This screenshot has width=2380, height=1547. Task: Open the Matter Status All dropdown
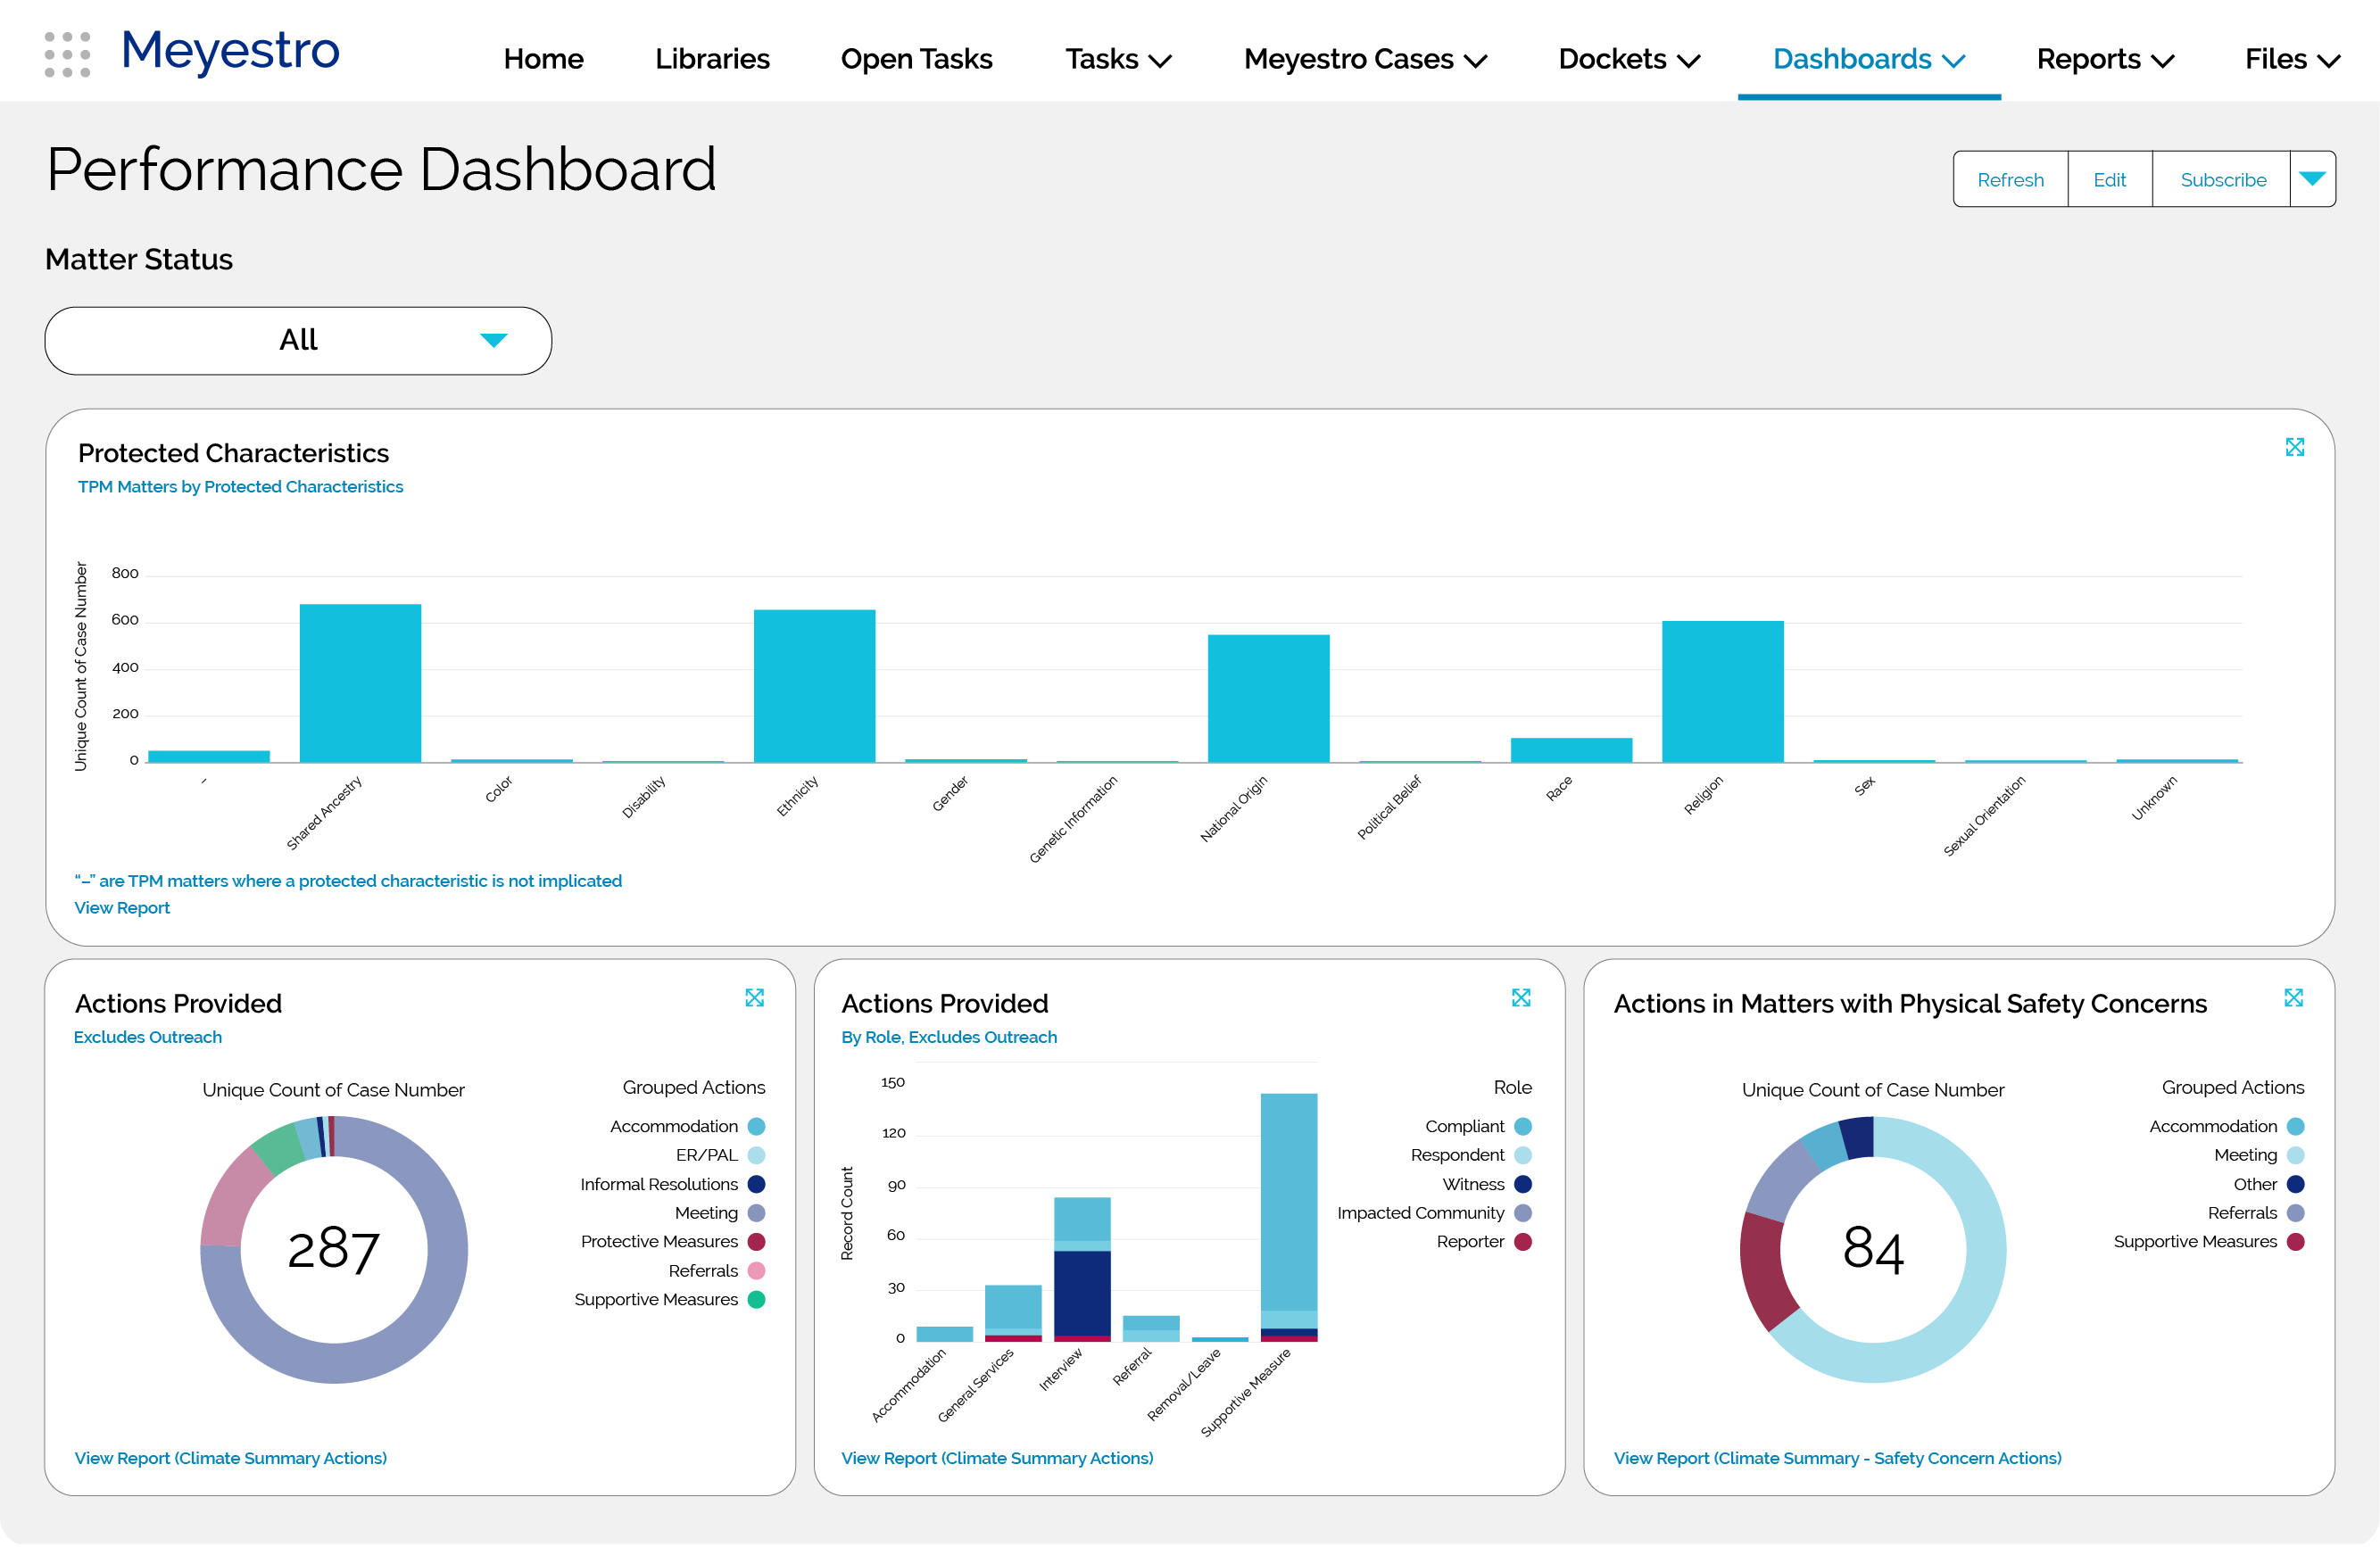pyautogui.click(x=298, y=341)
